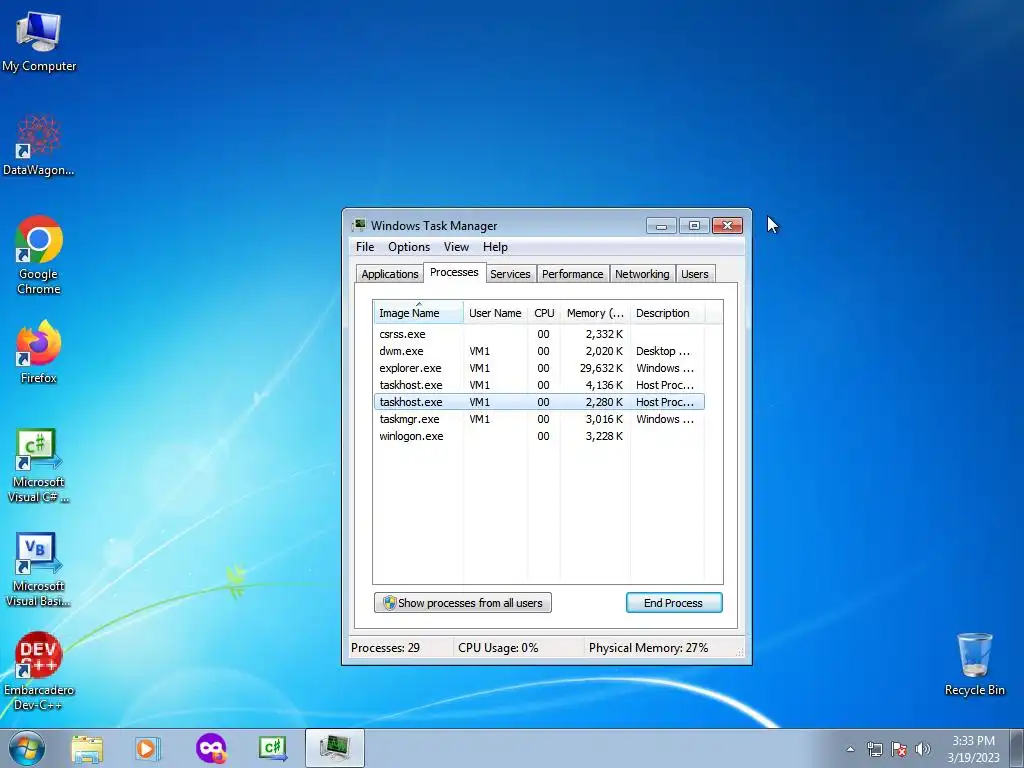Open the Visual C# taskbar icon
This screenshot has width=1024, height=768.
coord(272,748)
